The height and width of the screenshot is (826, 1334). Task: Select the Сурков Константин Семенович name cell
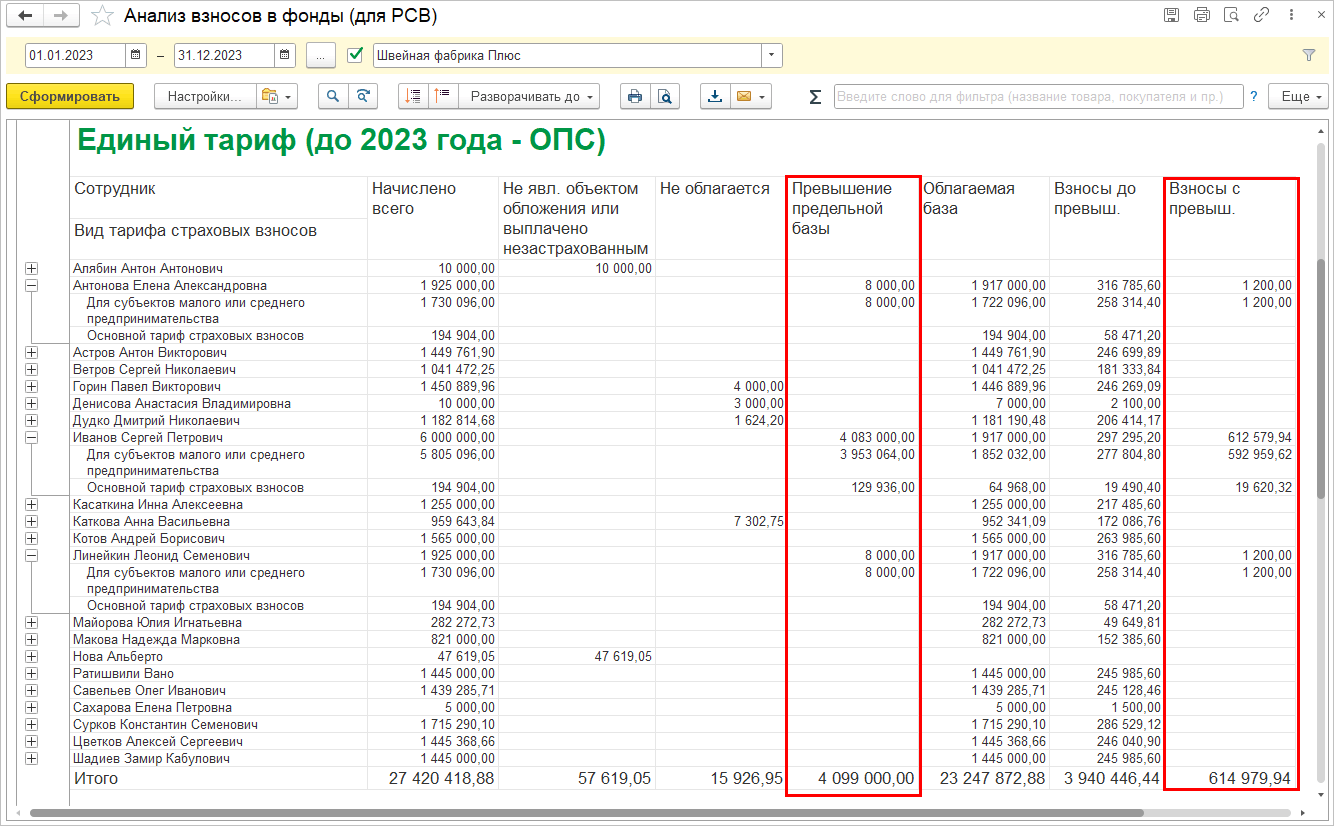(x=219, y=724)
